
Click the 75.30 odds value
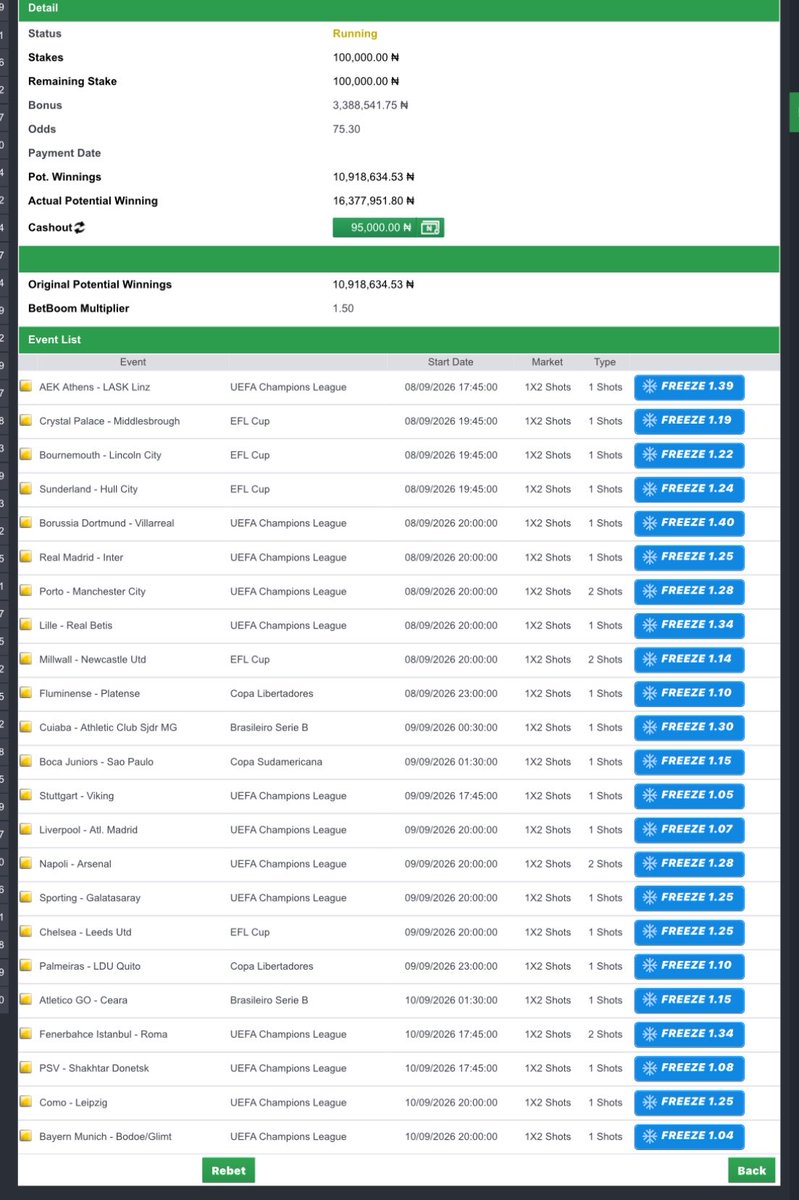pos(346,129)
